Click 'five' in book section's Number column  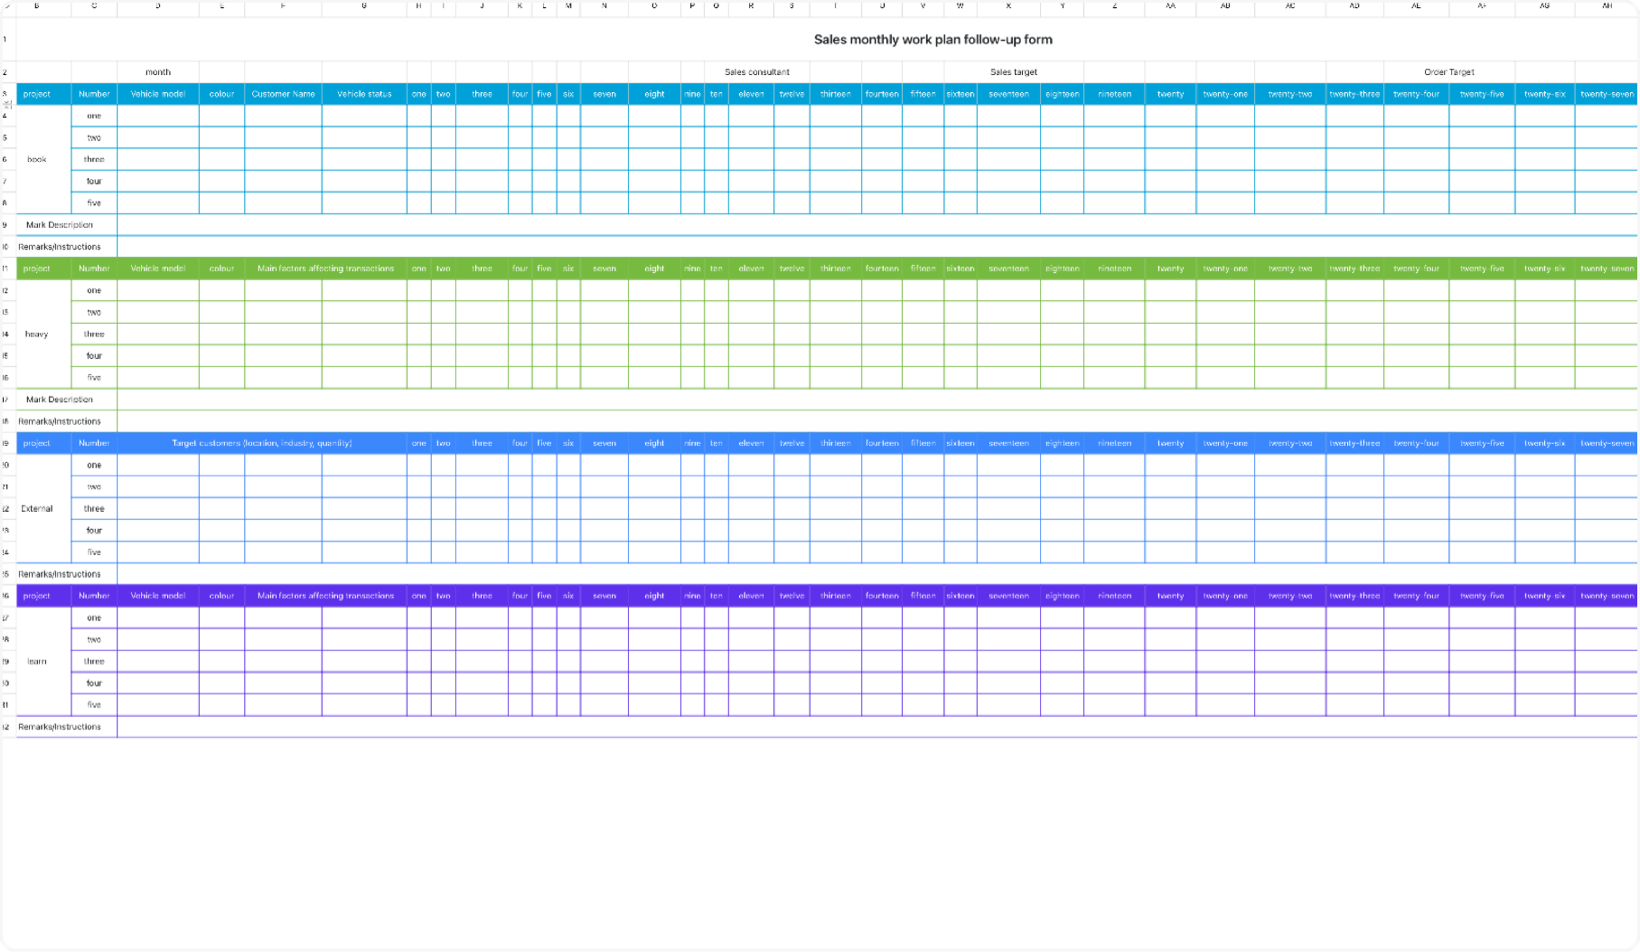[94, 203]
